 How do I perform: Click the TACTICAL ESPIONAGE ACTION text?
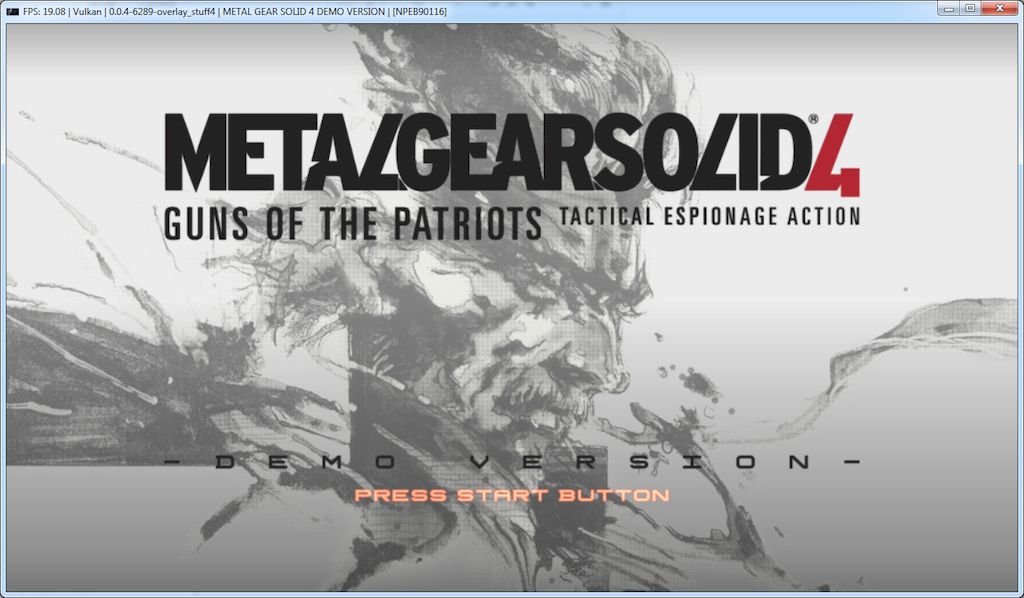[710, 216]
